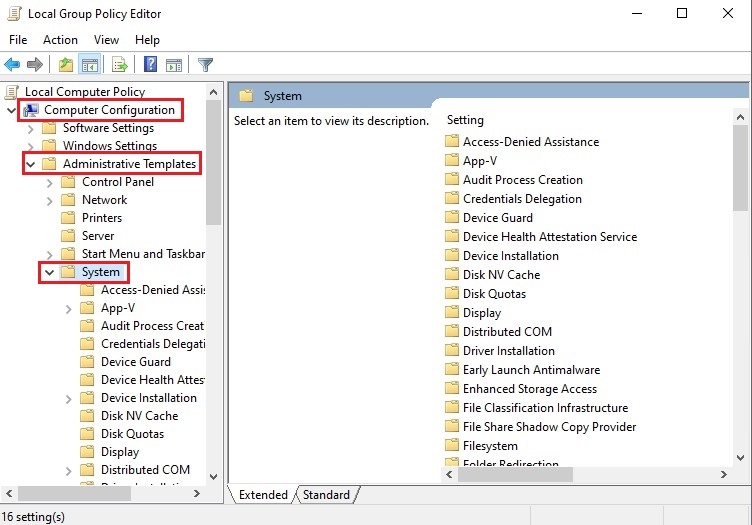752x525 pixels.
Task: Click tree pane horizontal scroll-right arrow
Action: tap(197, 493)
